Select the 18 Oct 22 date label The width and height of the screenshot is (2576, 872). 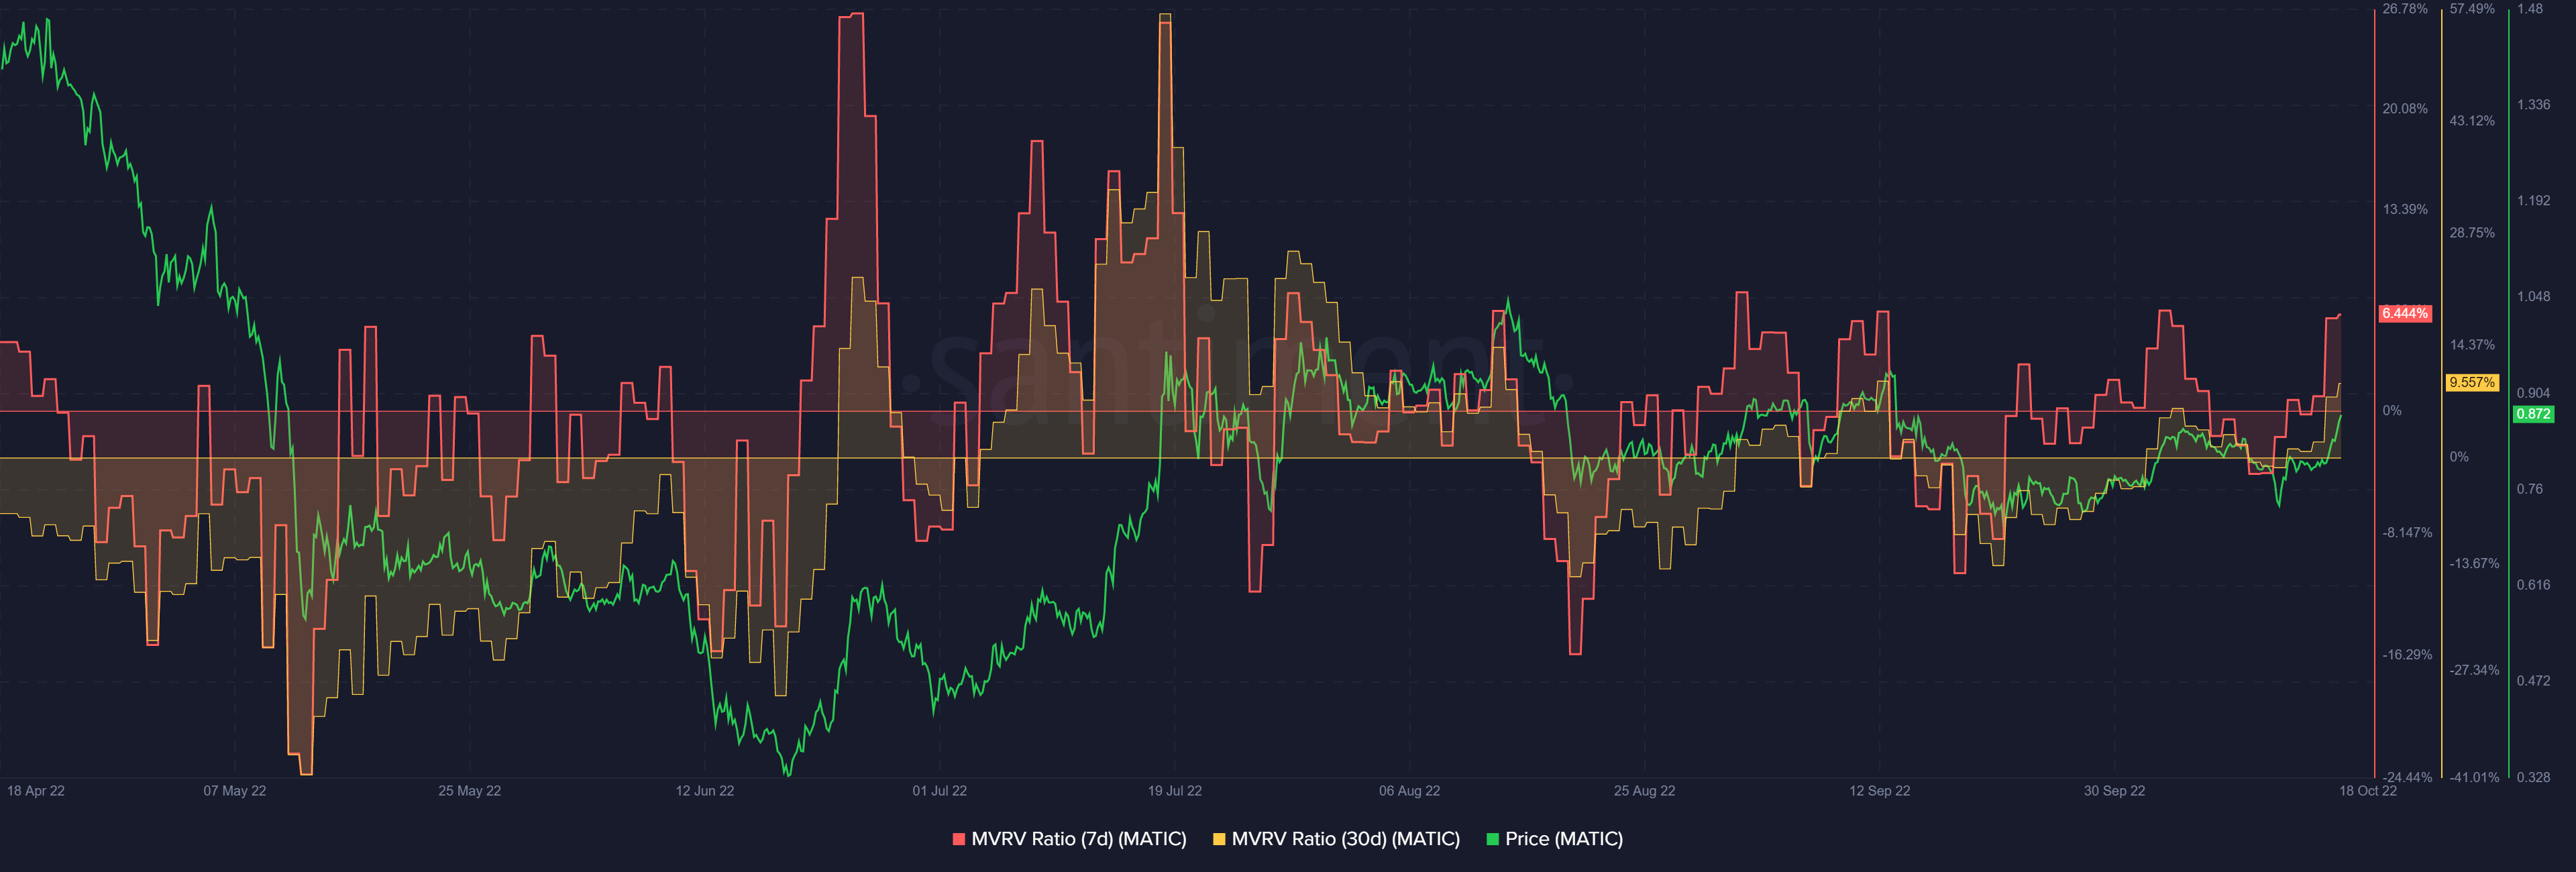click(2367, 790)
